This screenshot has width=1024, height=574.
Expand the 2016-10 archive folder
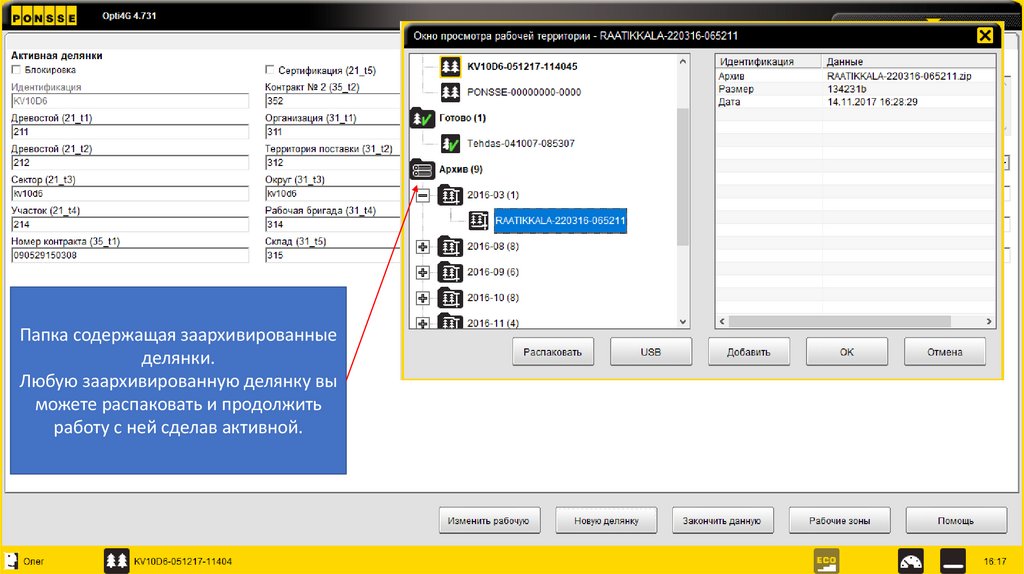[423, 298]
